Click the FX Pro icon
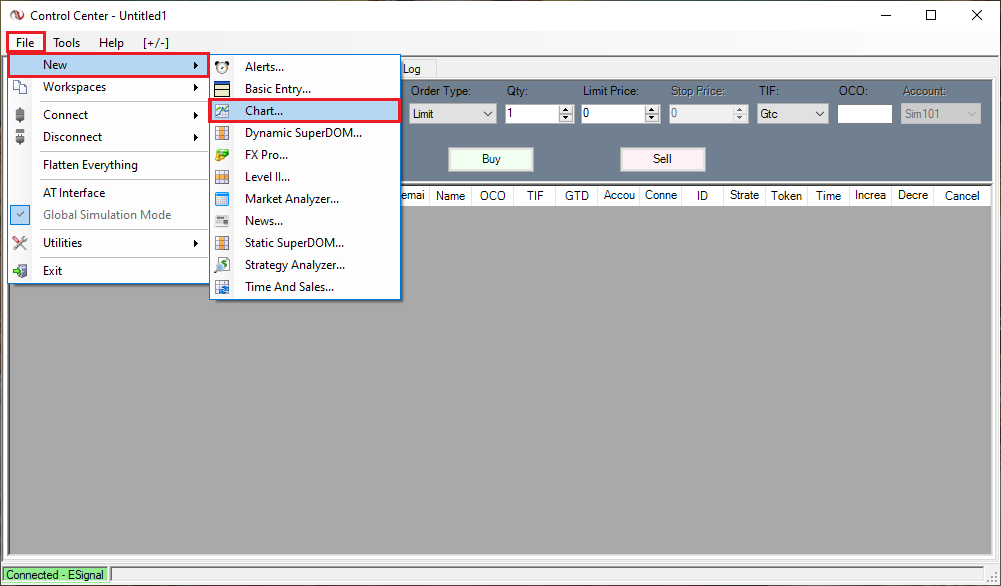This screenshot has height=586, width=1001. 222,155
